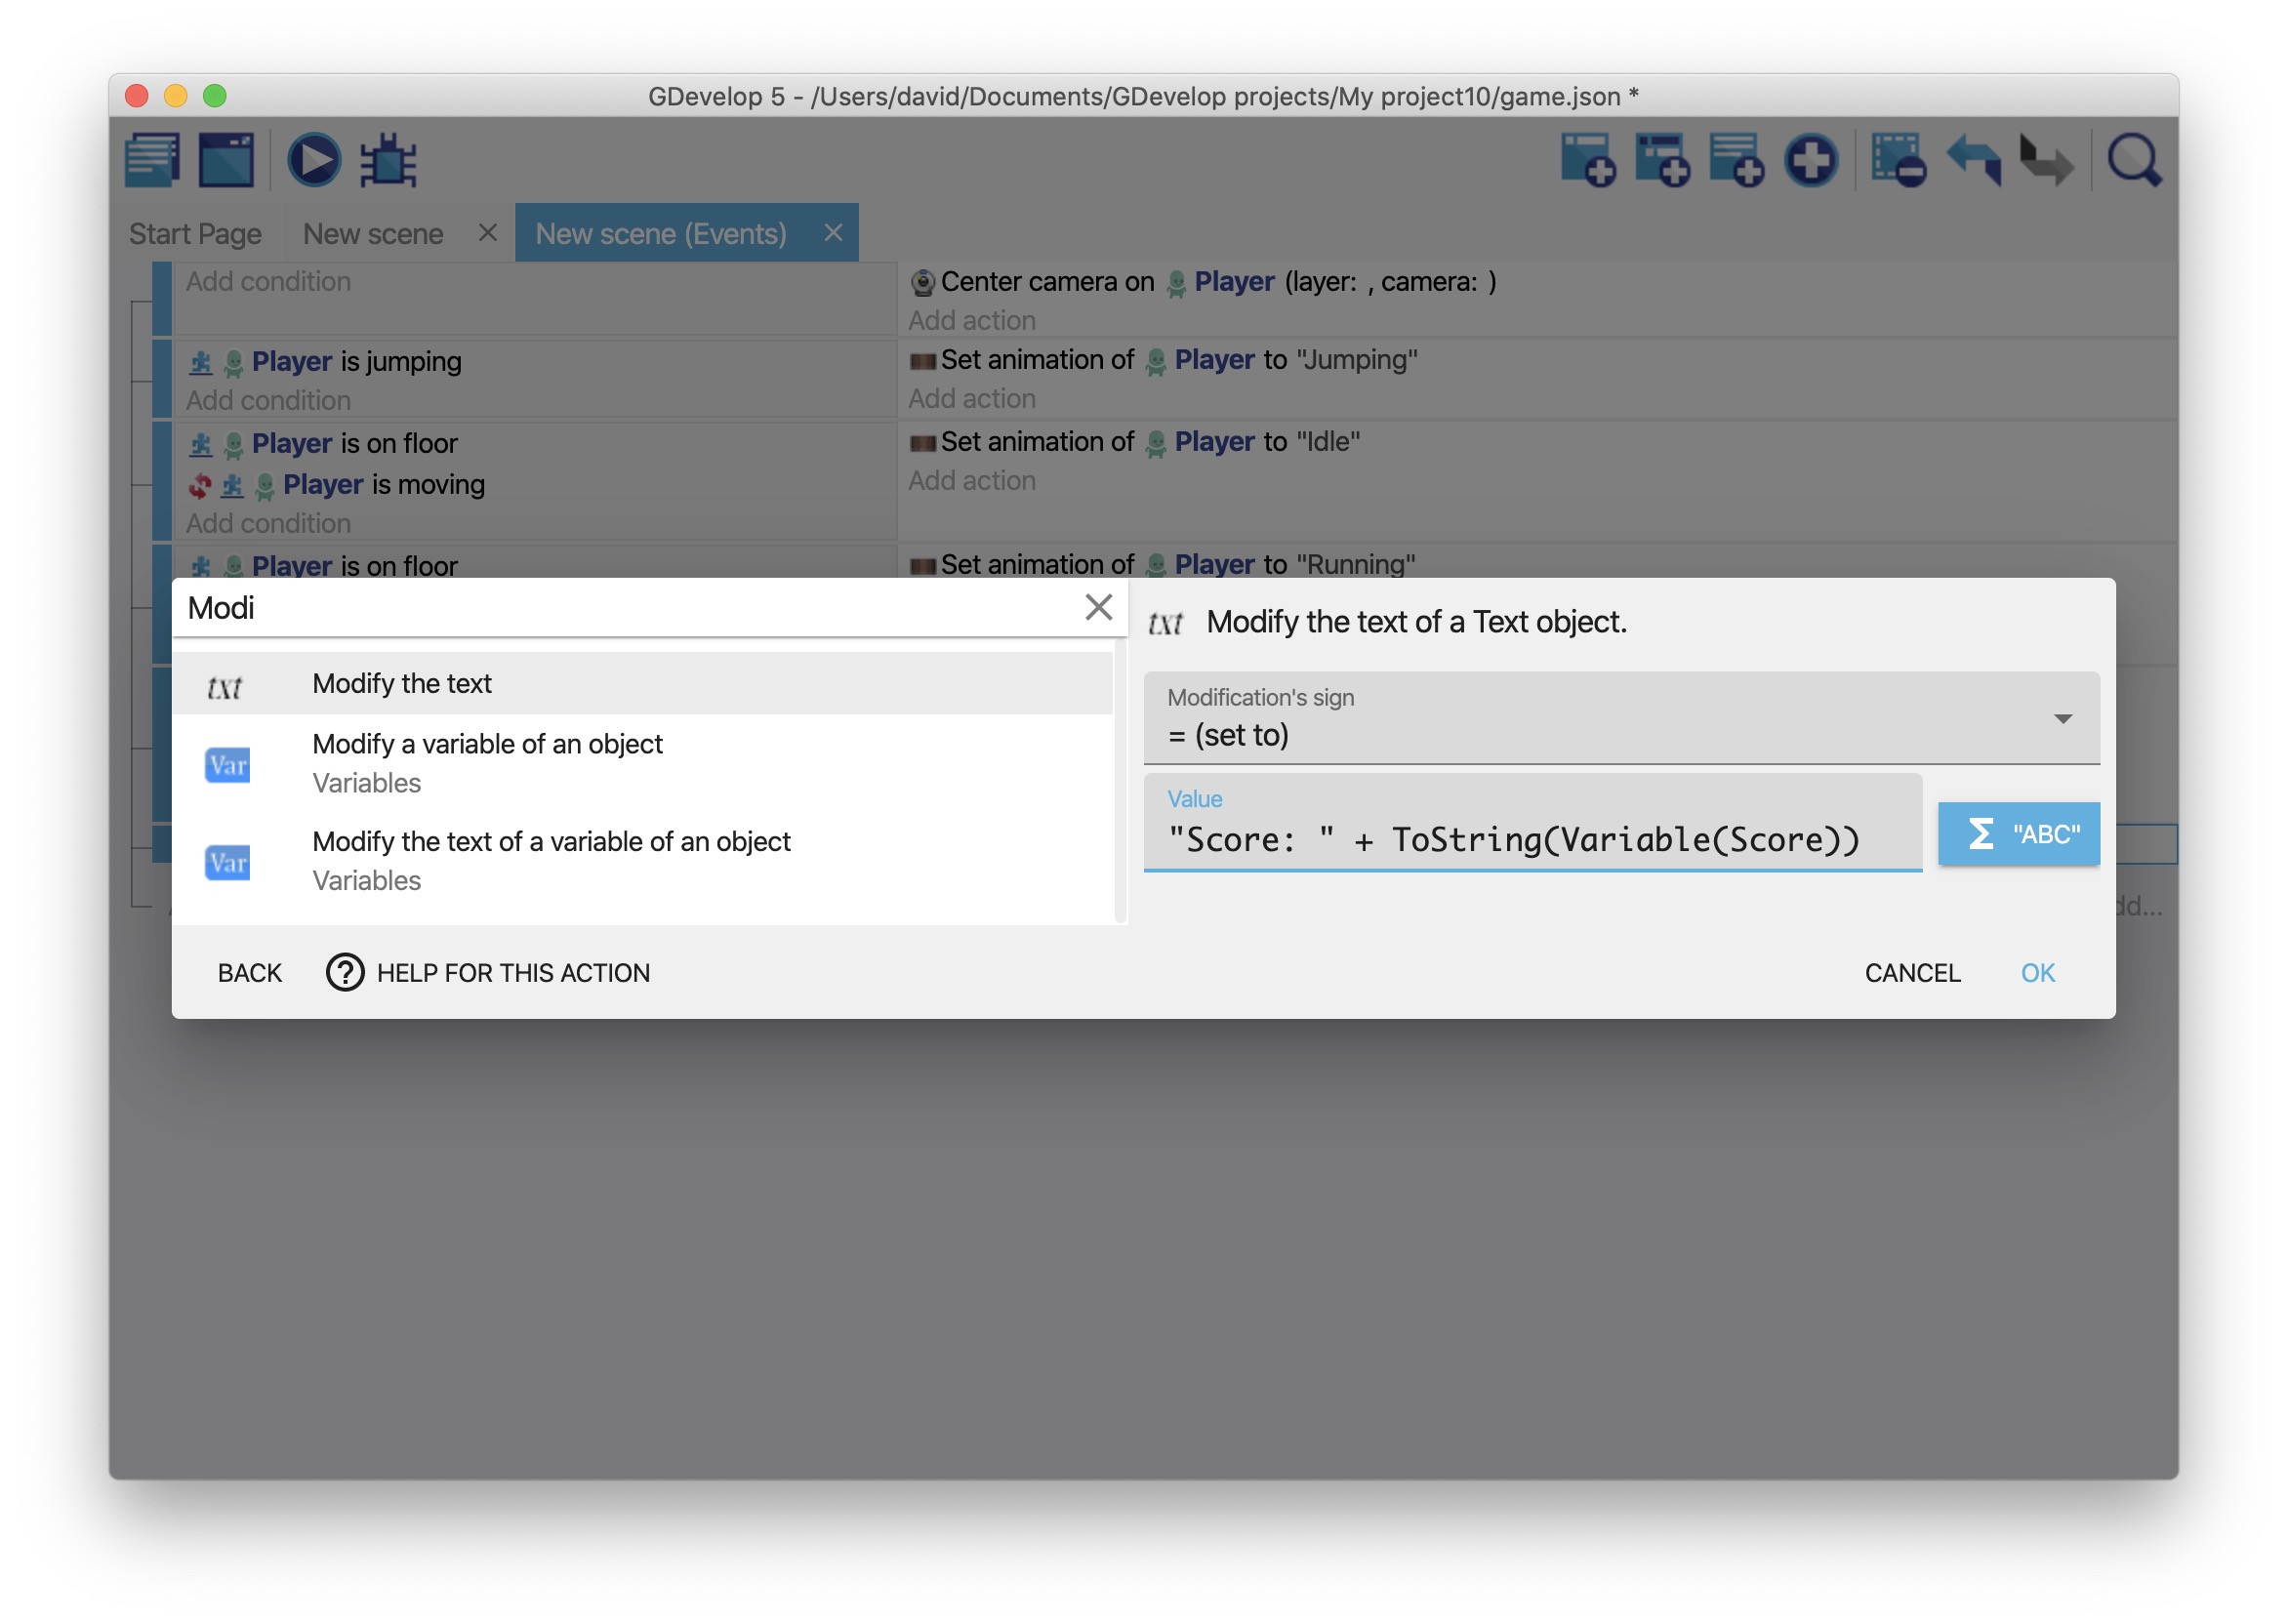2288x1624 pixels.
Task: Launch the debugger bug icon
Action: (x=388, y=160)
